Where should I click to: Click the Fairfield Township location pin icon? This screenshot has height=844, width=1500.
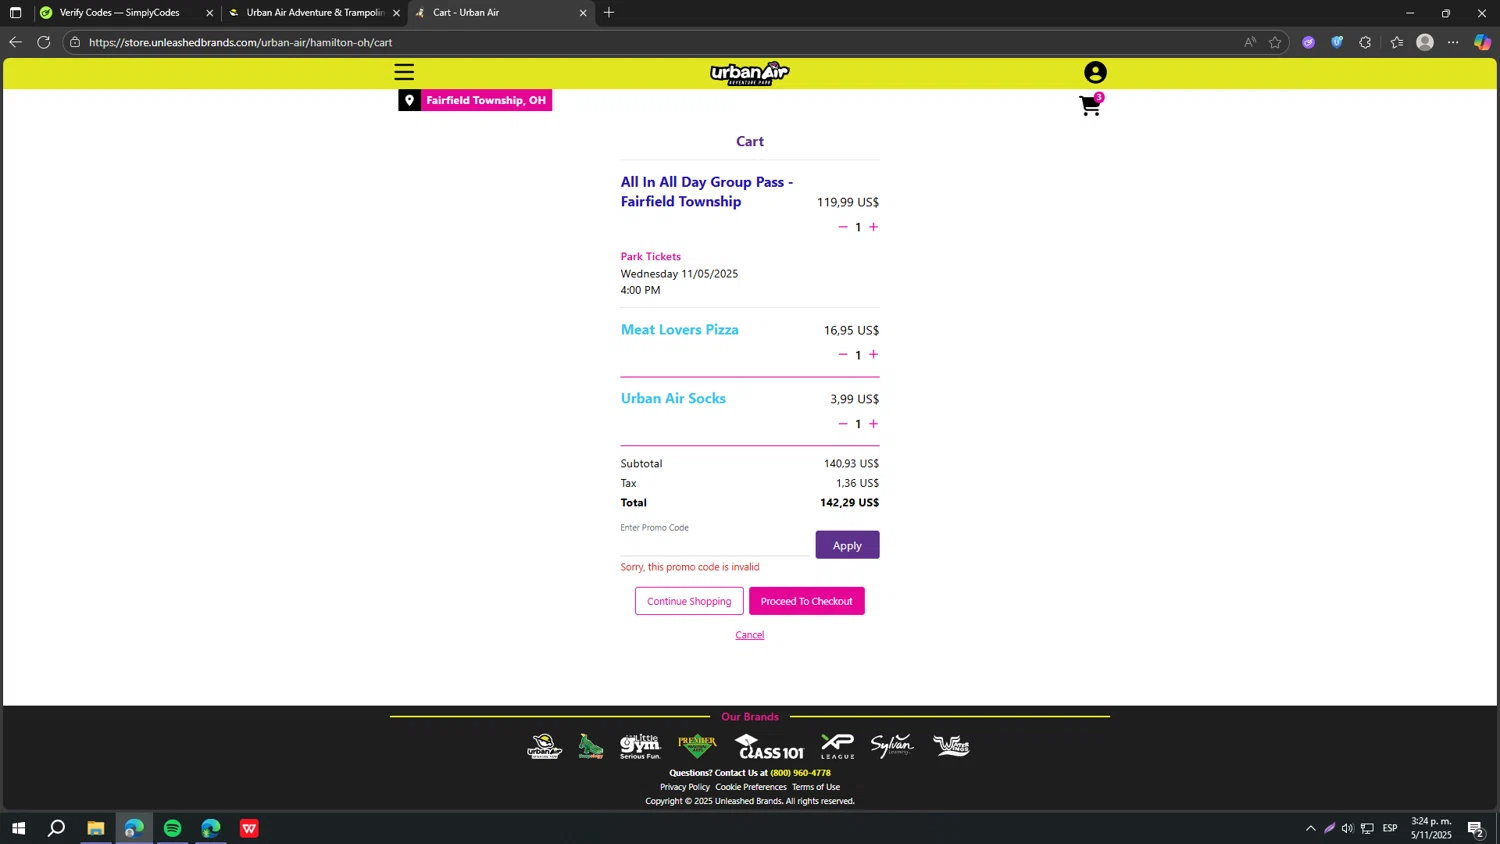409,100
